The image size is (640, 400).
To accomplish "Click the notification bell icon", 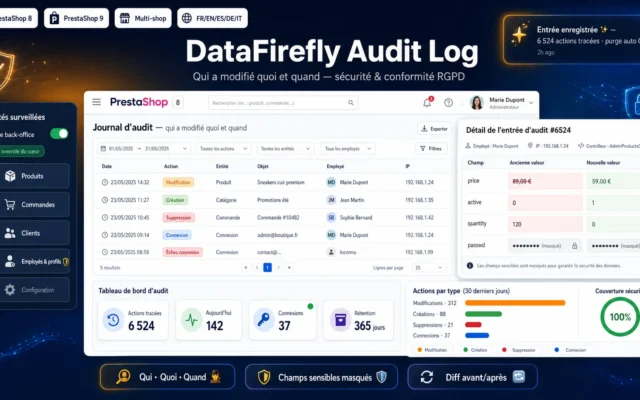I will click(427, 102).
